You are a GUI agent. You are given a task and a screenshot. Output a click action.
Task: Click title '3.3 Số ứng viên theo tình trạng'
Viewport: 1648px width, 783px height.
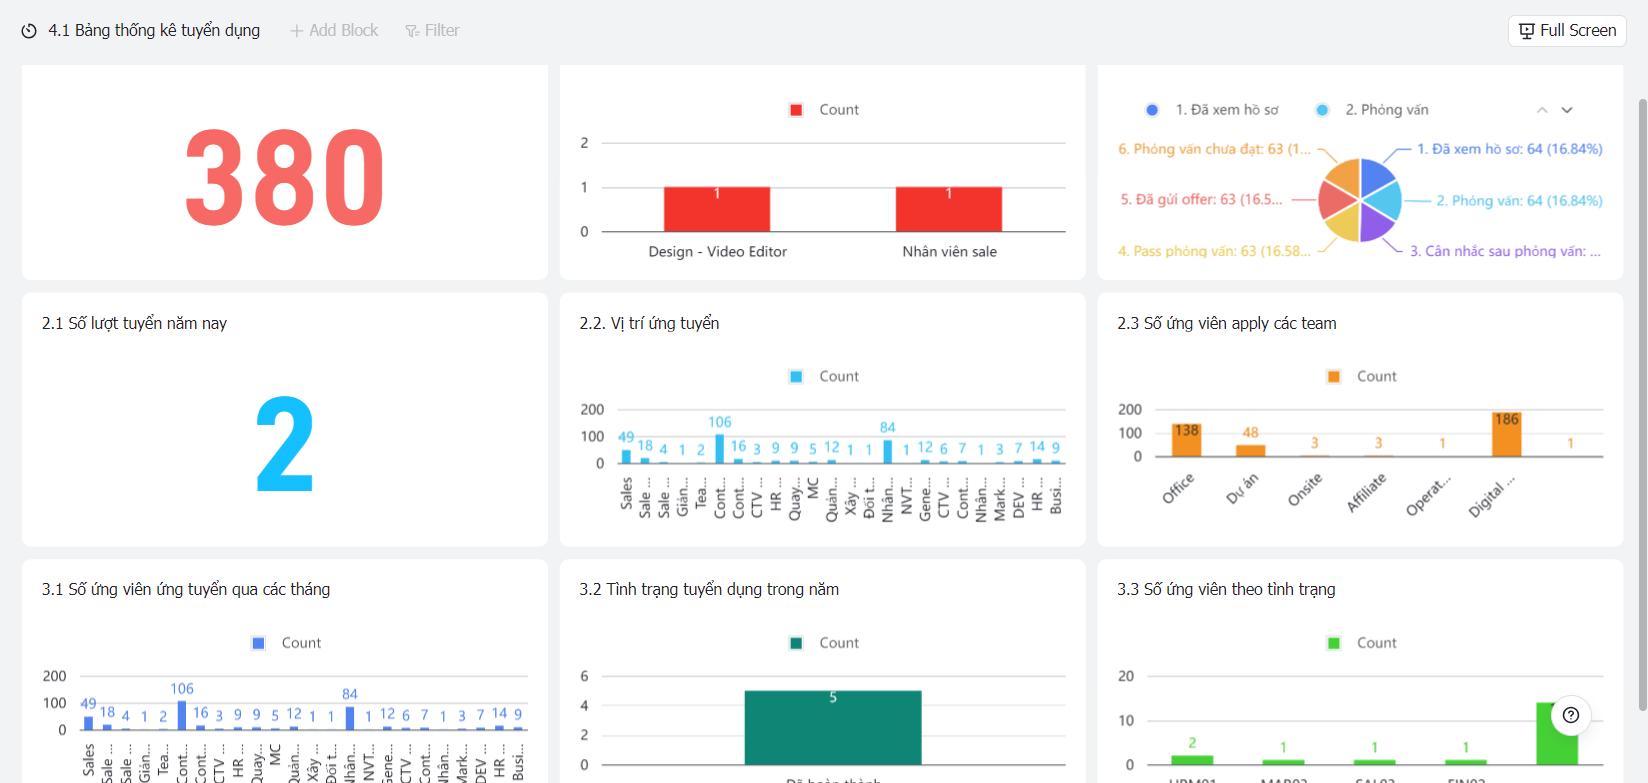coord(1226,589)
